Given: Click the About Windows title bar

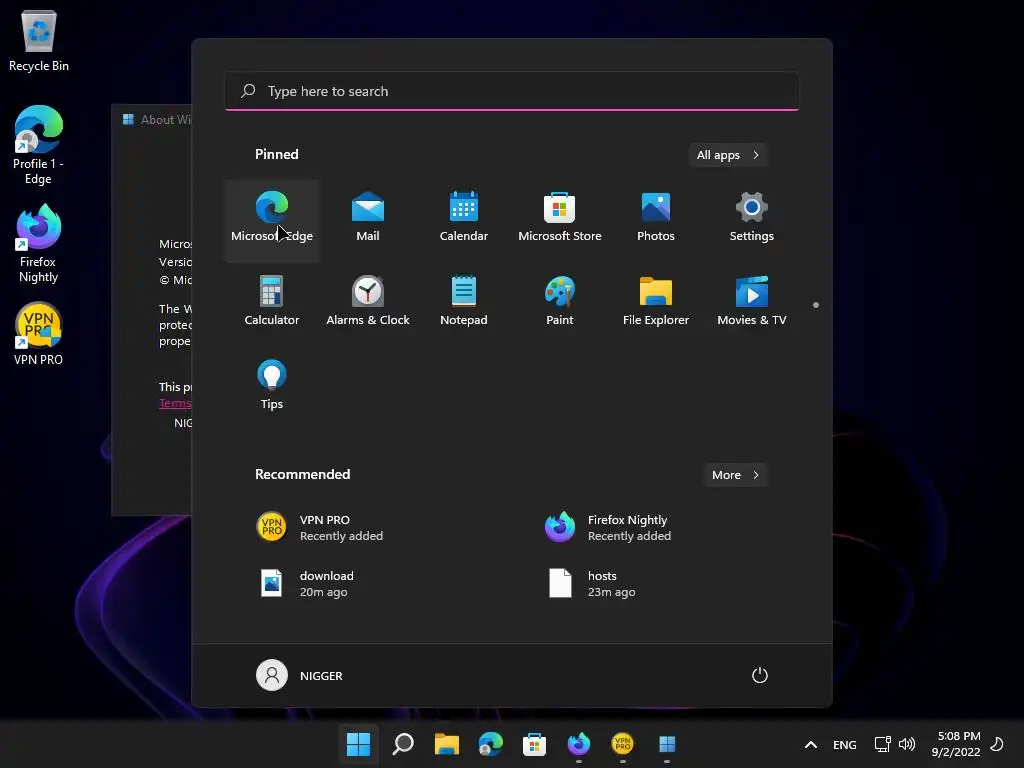Looking at the screenshot, I should coord(152,120).
